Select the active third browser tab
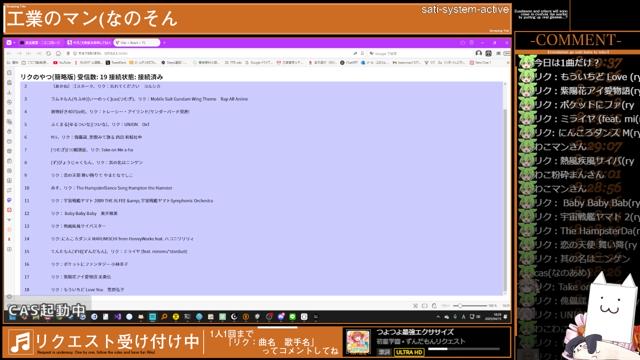Screen dimensions: 640x360 136,42
